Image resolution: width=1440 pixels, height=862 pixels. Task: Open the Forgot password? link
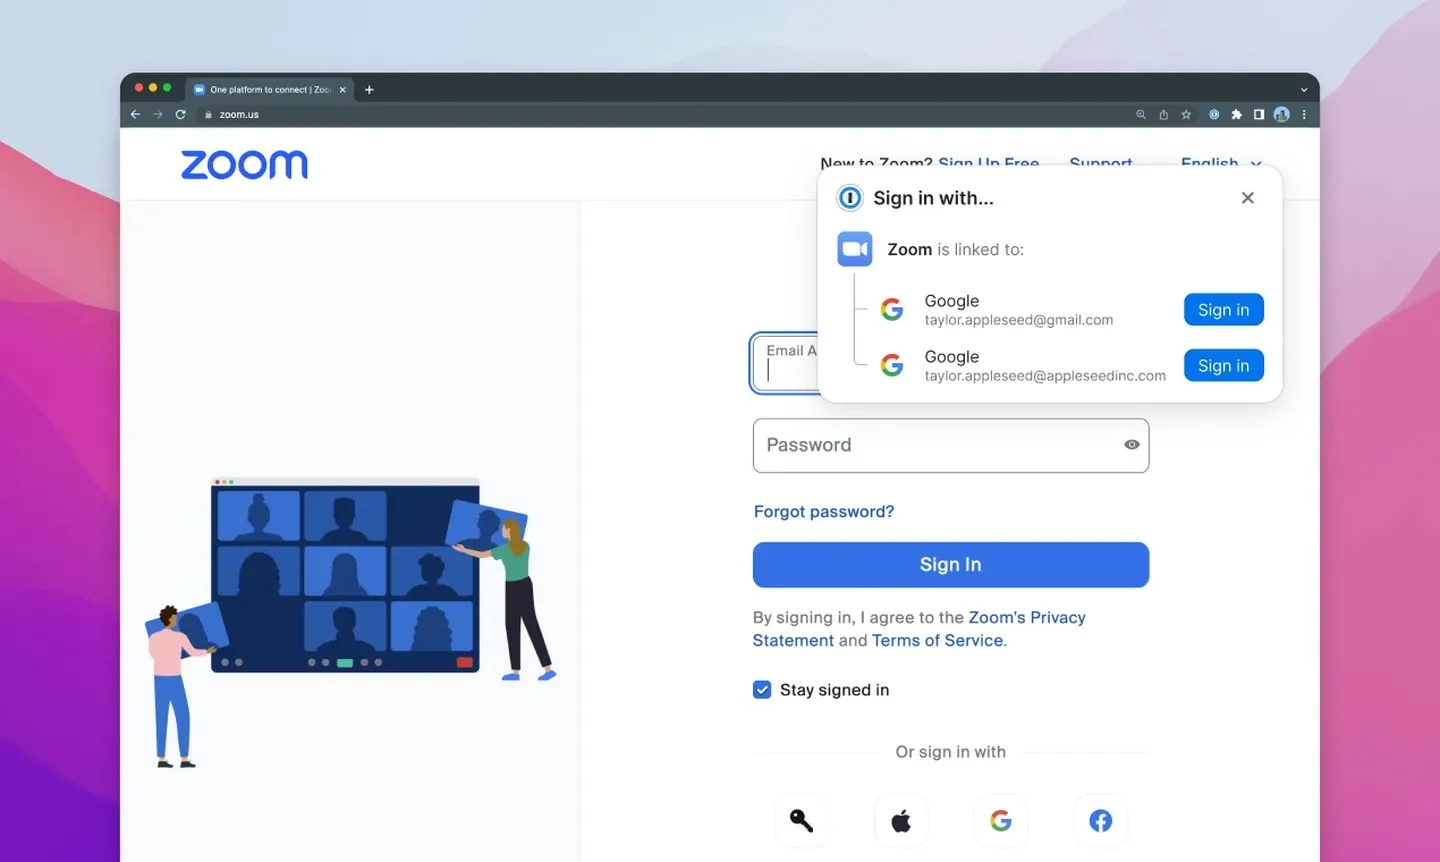pyautogui.click(x=823, y=512)
